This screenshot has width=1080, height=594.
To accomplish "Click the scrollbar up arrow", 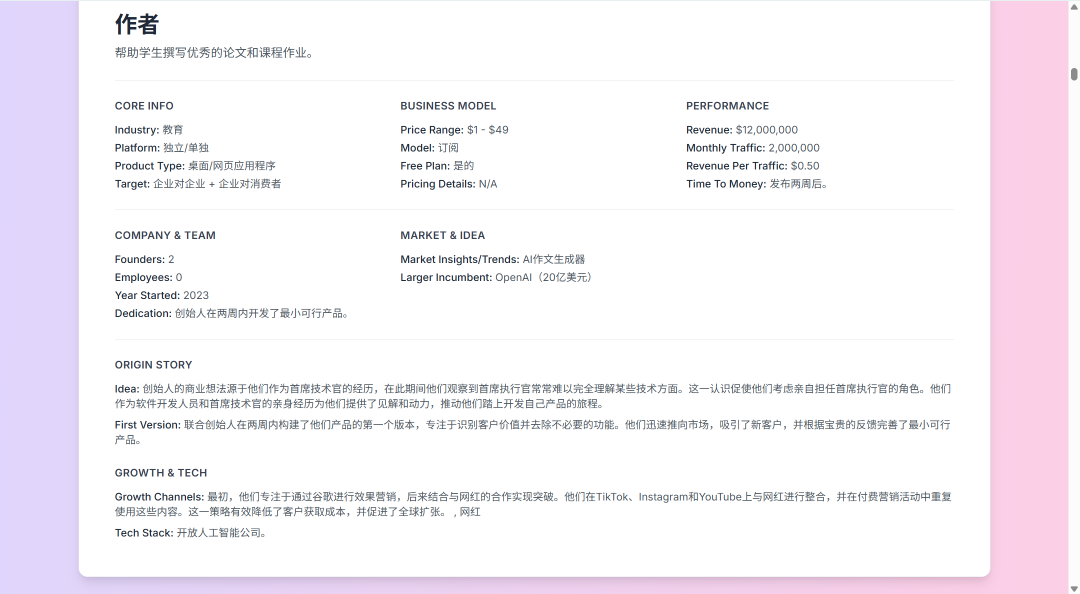I will [x=1074, y=6].
